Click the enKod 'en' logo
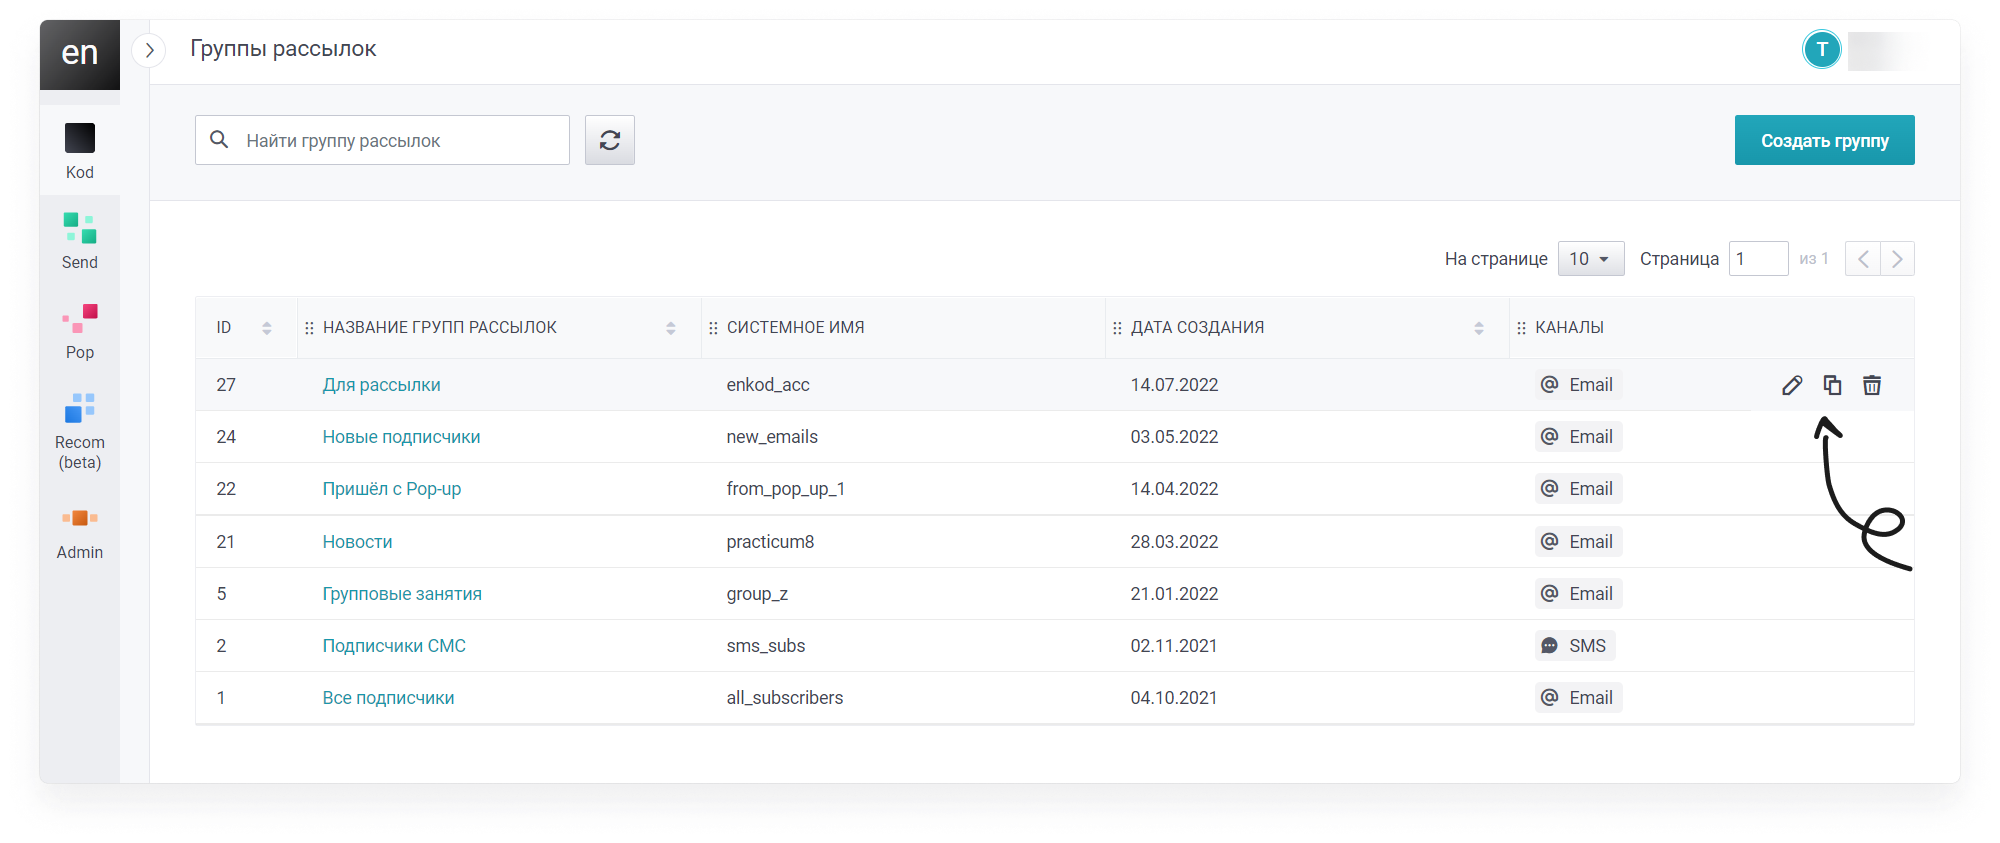This screenshot has width=2000, height=843. (x=80, y=55)
